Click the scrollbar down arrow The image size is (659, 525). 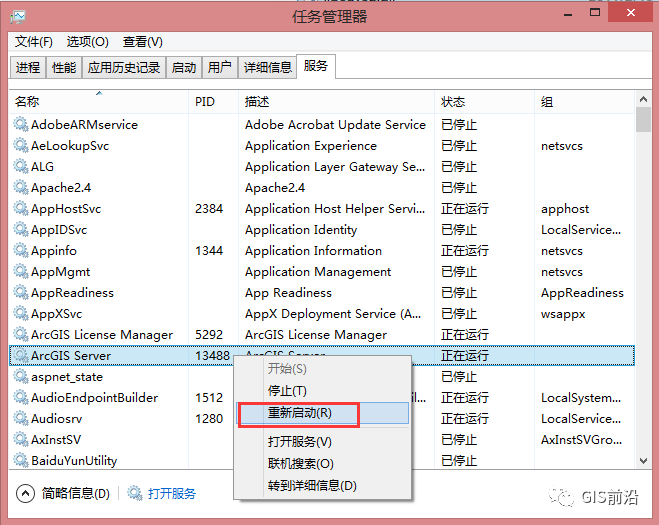point(643,461)
